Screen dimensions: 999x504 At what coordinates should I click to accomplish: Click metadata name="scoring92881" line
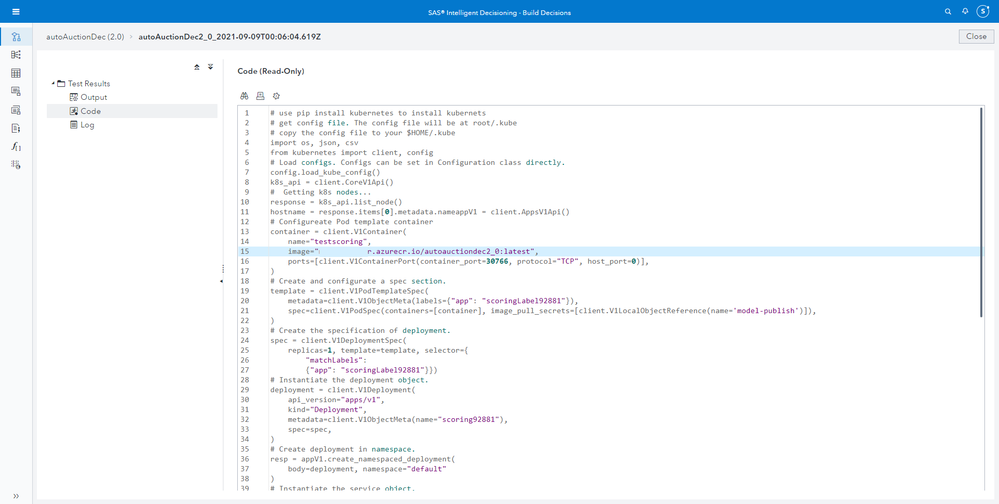click(x=399, y=419)
